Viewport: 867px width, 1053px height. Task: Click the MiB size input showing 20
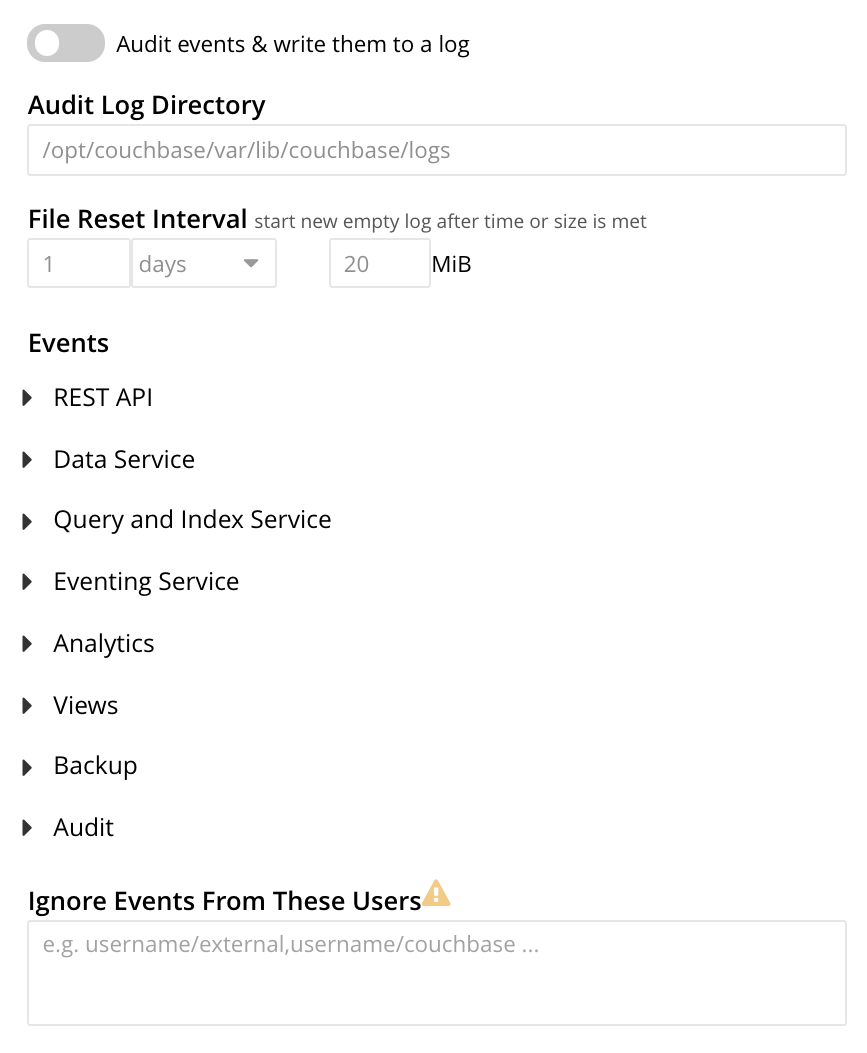379,263
